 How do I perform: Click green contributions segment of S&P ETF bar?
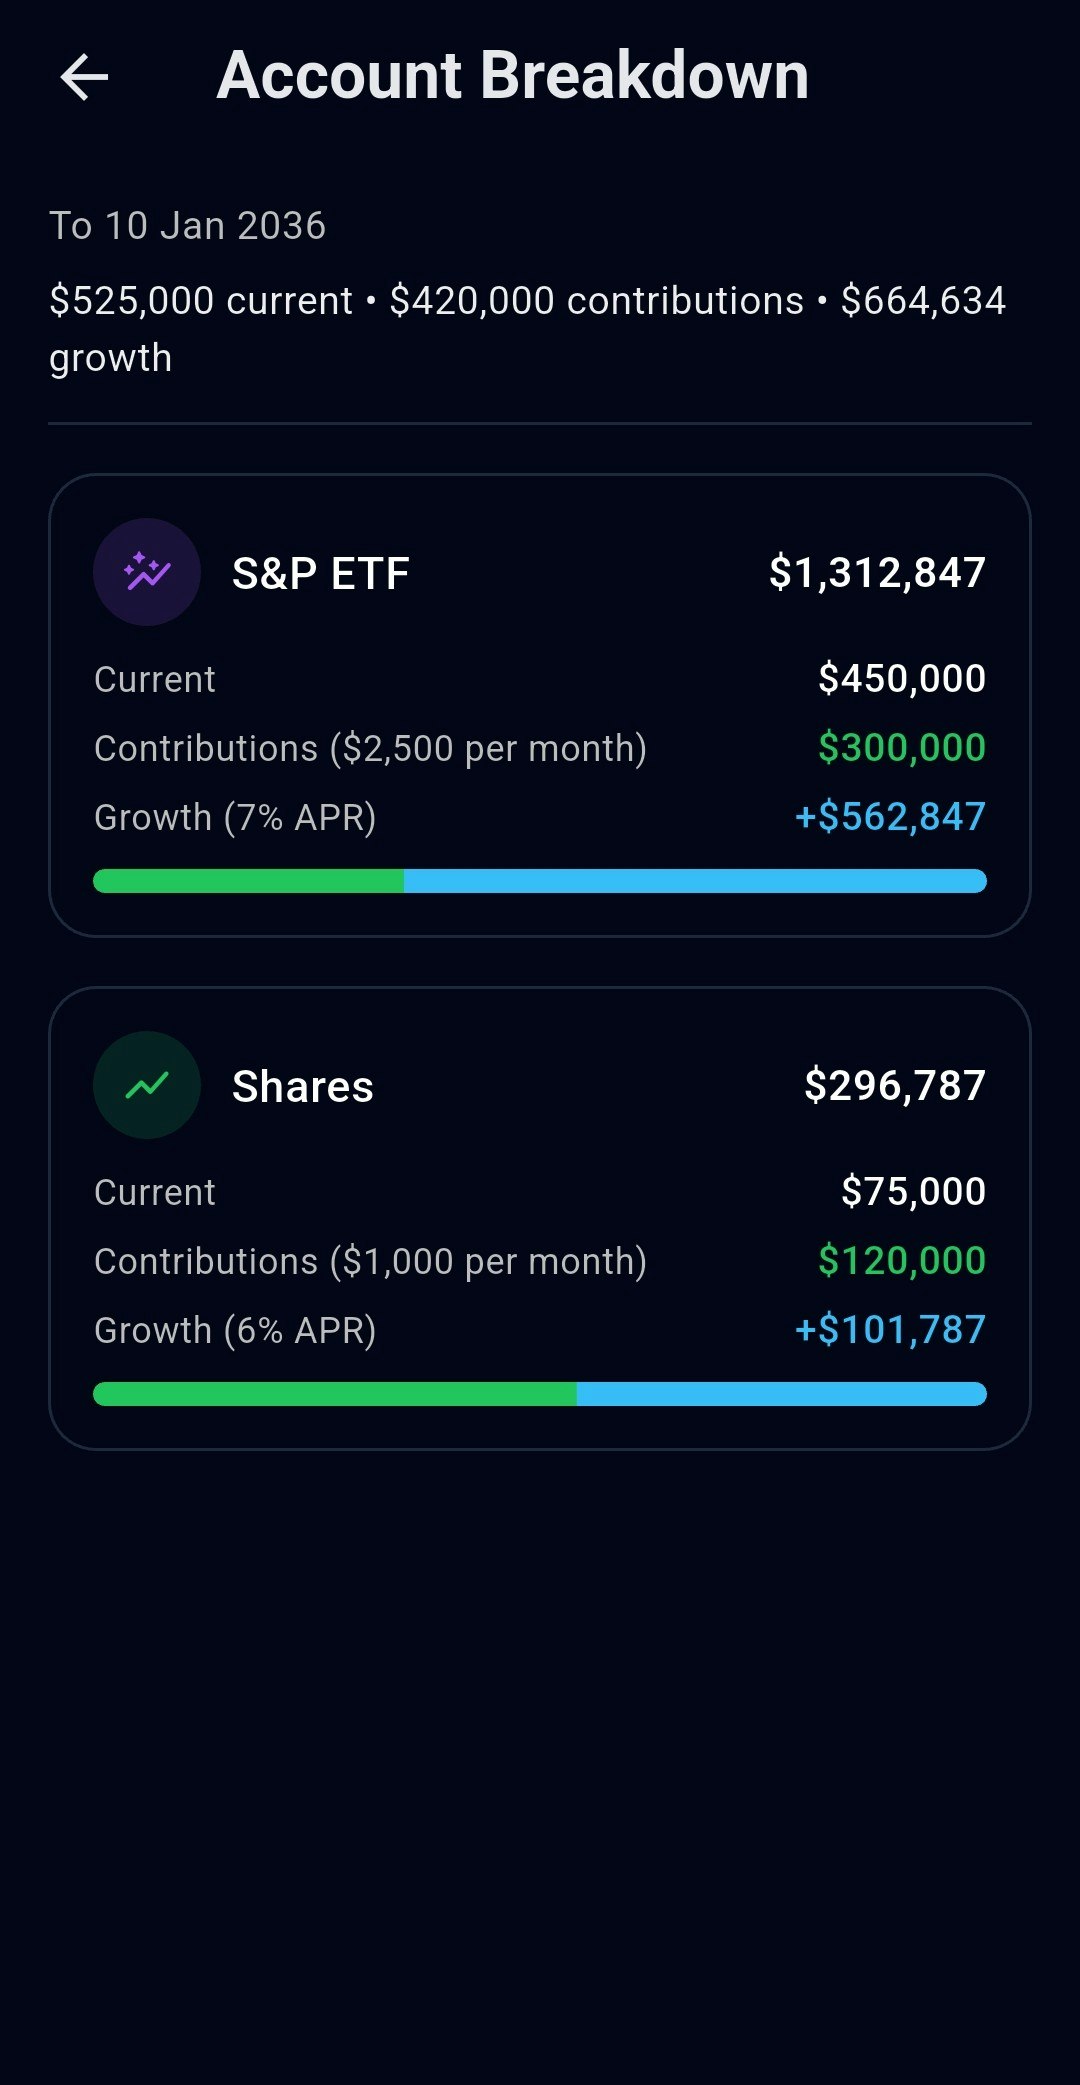248,881
